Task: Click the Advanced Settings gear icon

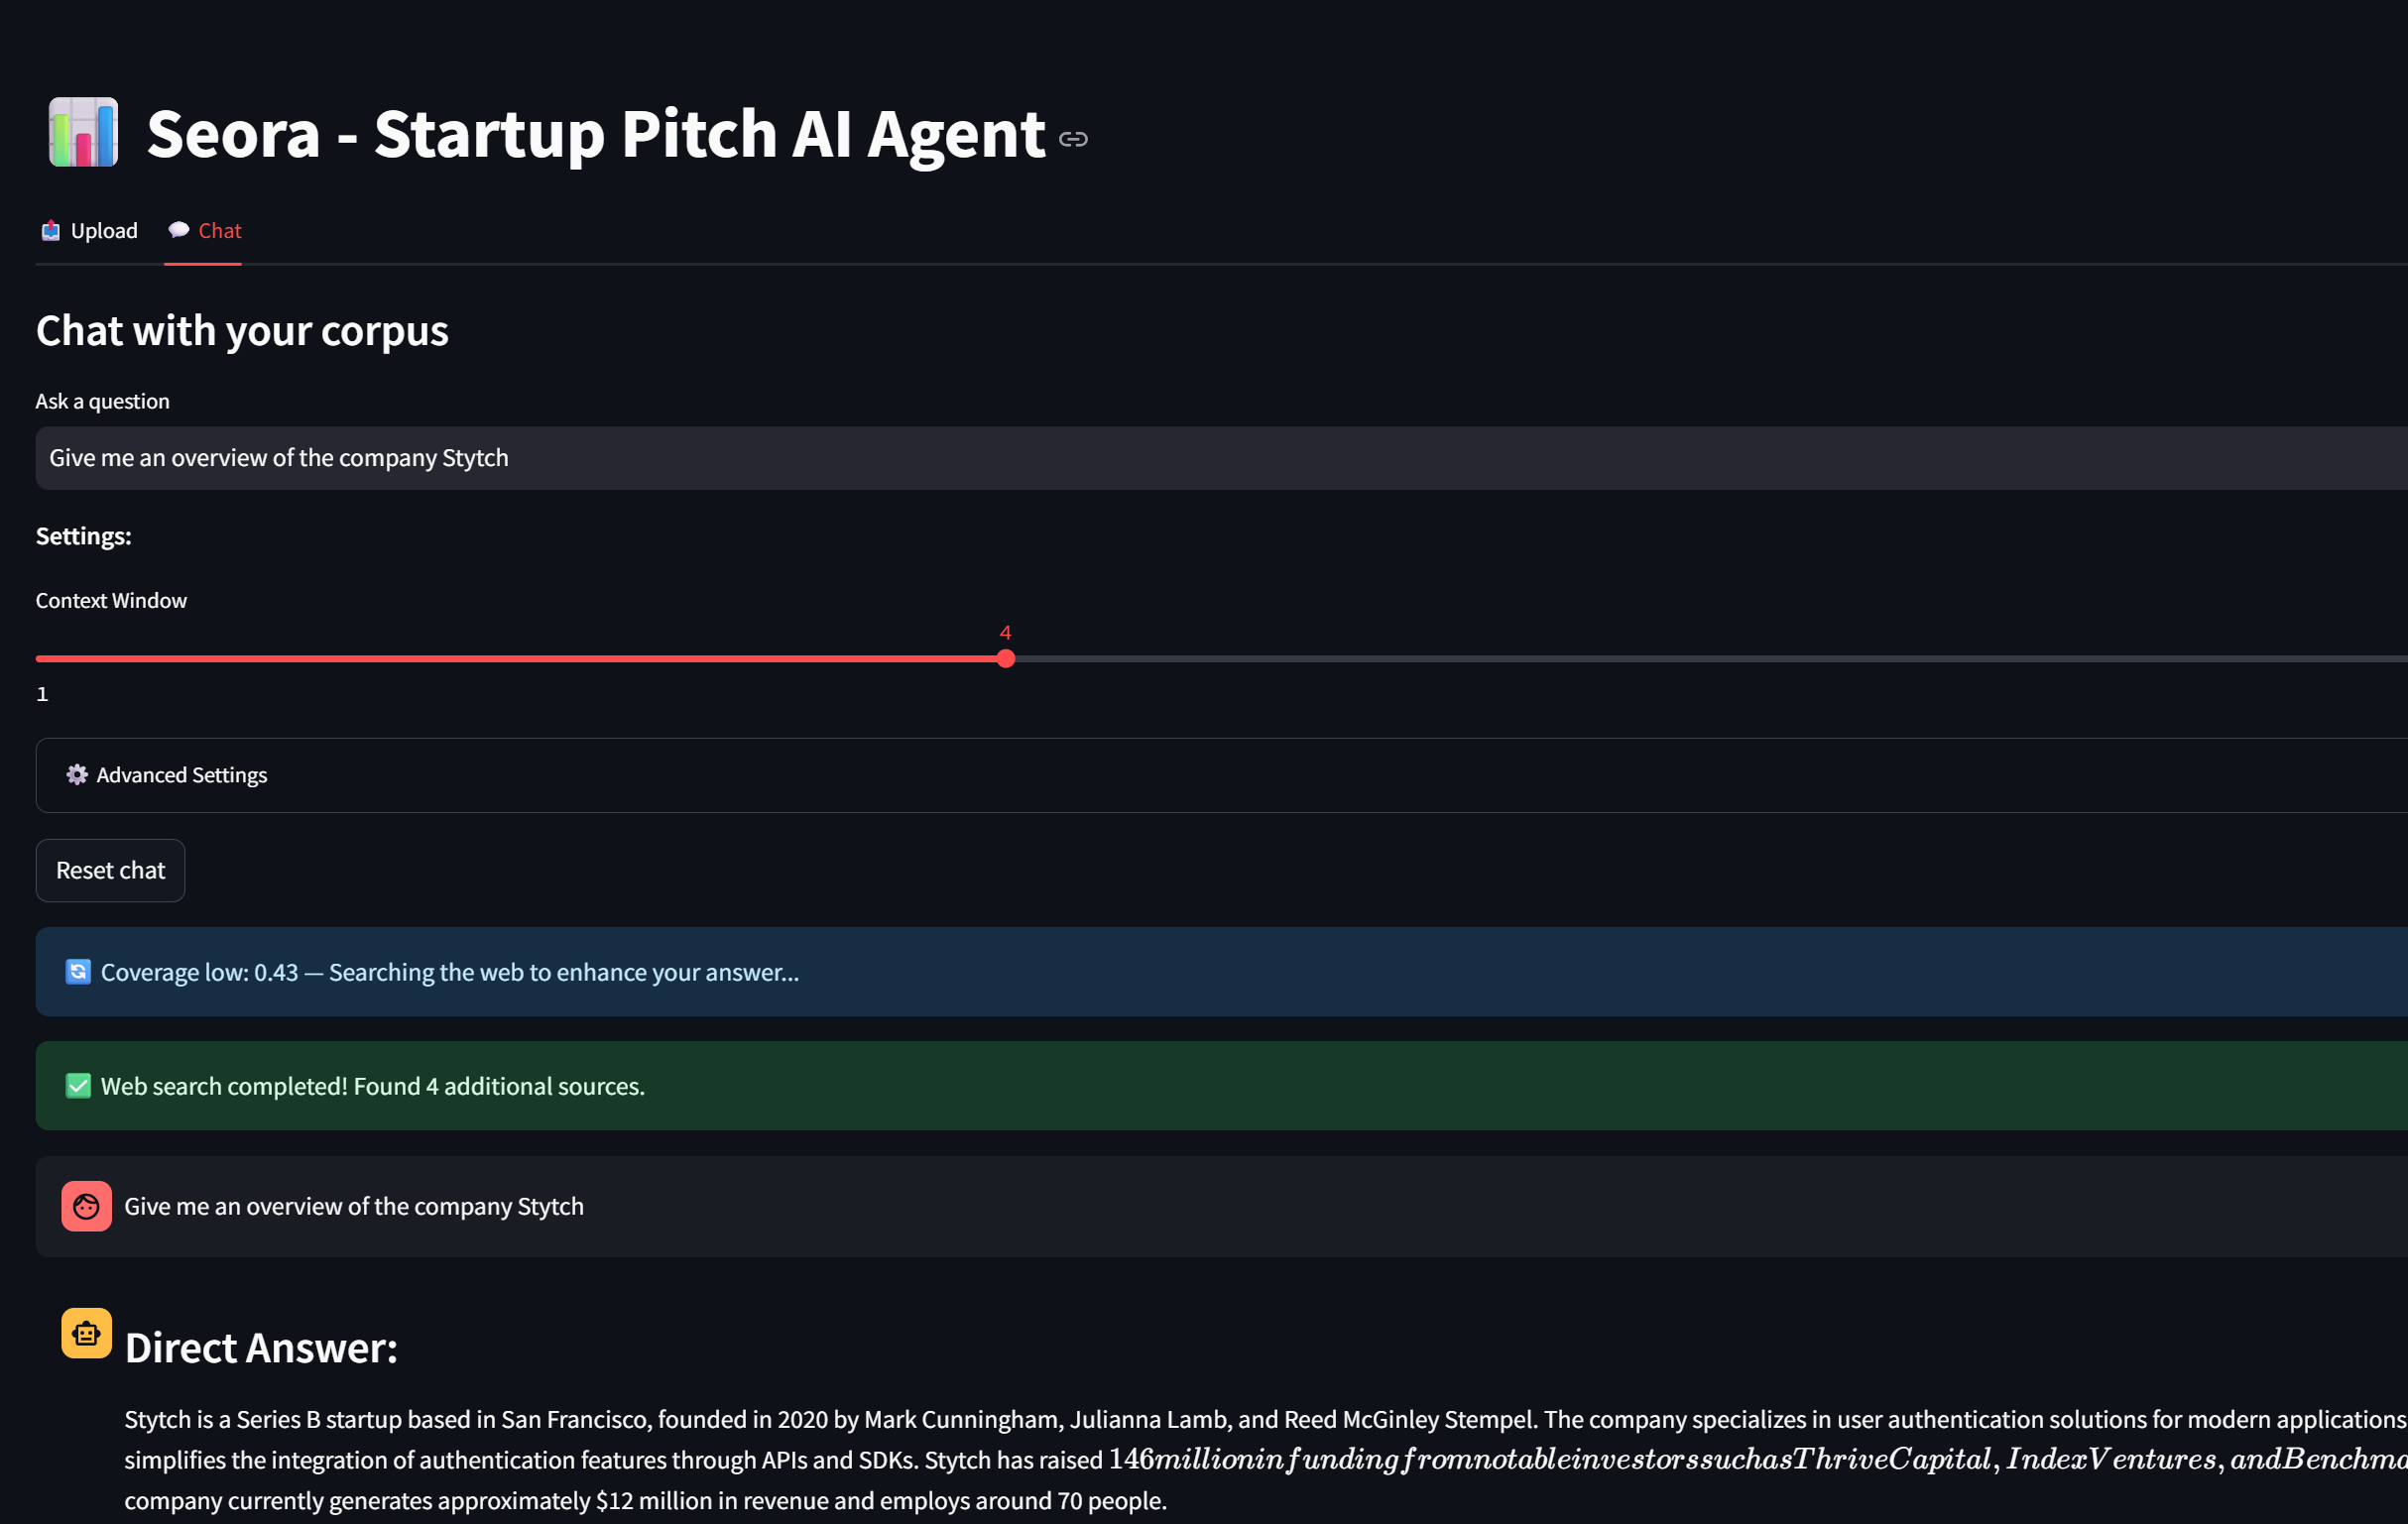Action: coord(77,775)
